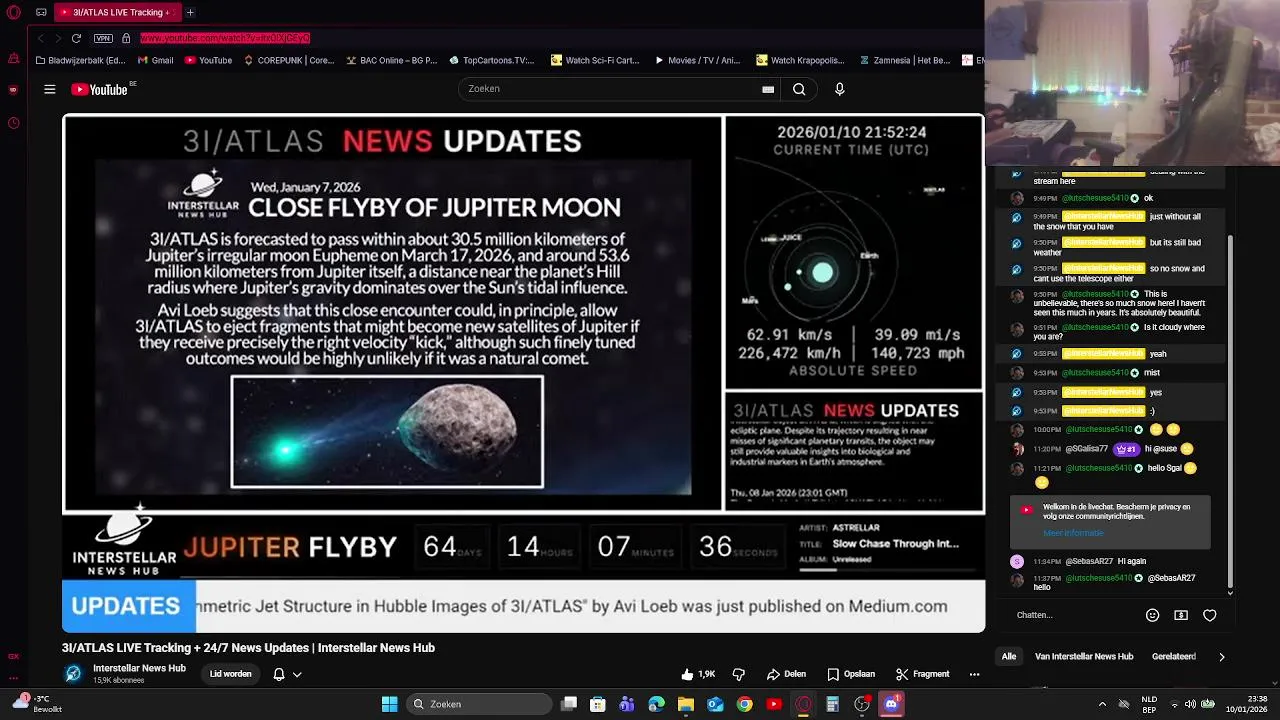This screenshot has width=1280, height=720.
Task: Open the Watch Sci-Fi Cart bookmark
Action: [x=595, y=60]
